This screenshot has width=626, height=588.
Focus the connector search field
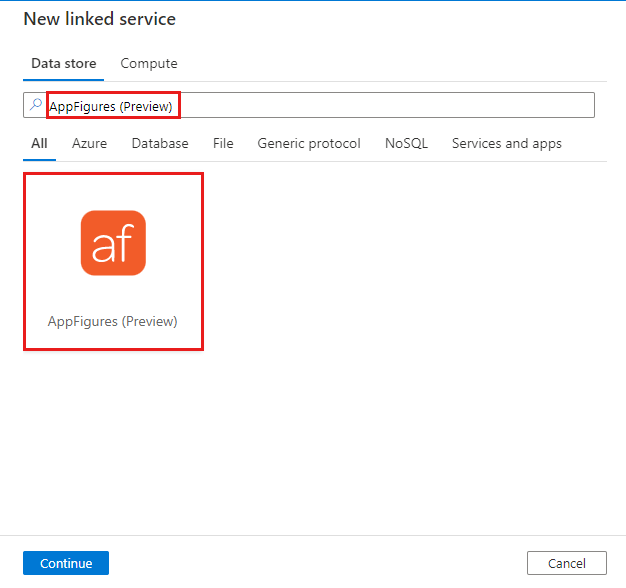[x=309, y=105]
